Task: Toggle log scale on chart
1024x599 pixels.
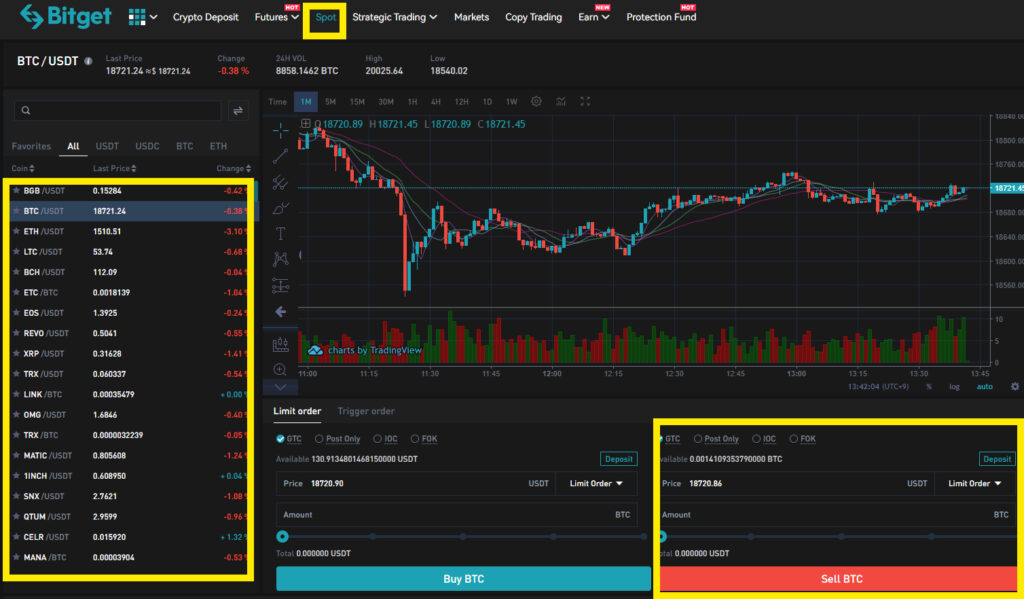Action: [x=954, y=387]
